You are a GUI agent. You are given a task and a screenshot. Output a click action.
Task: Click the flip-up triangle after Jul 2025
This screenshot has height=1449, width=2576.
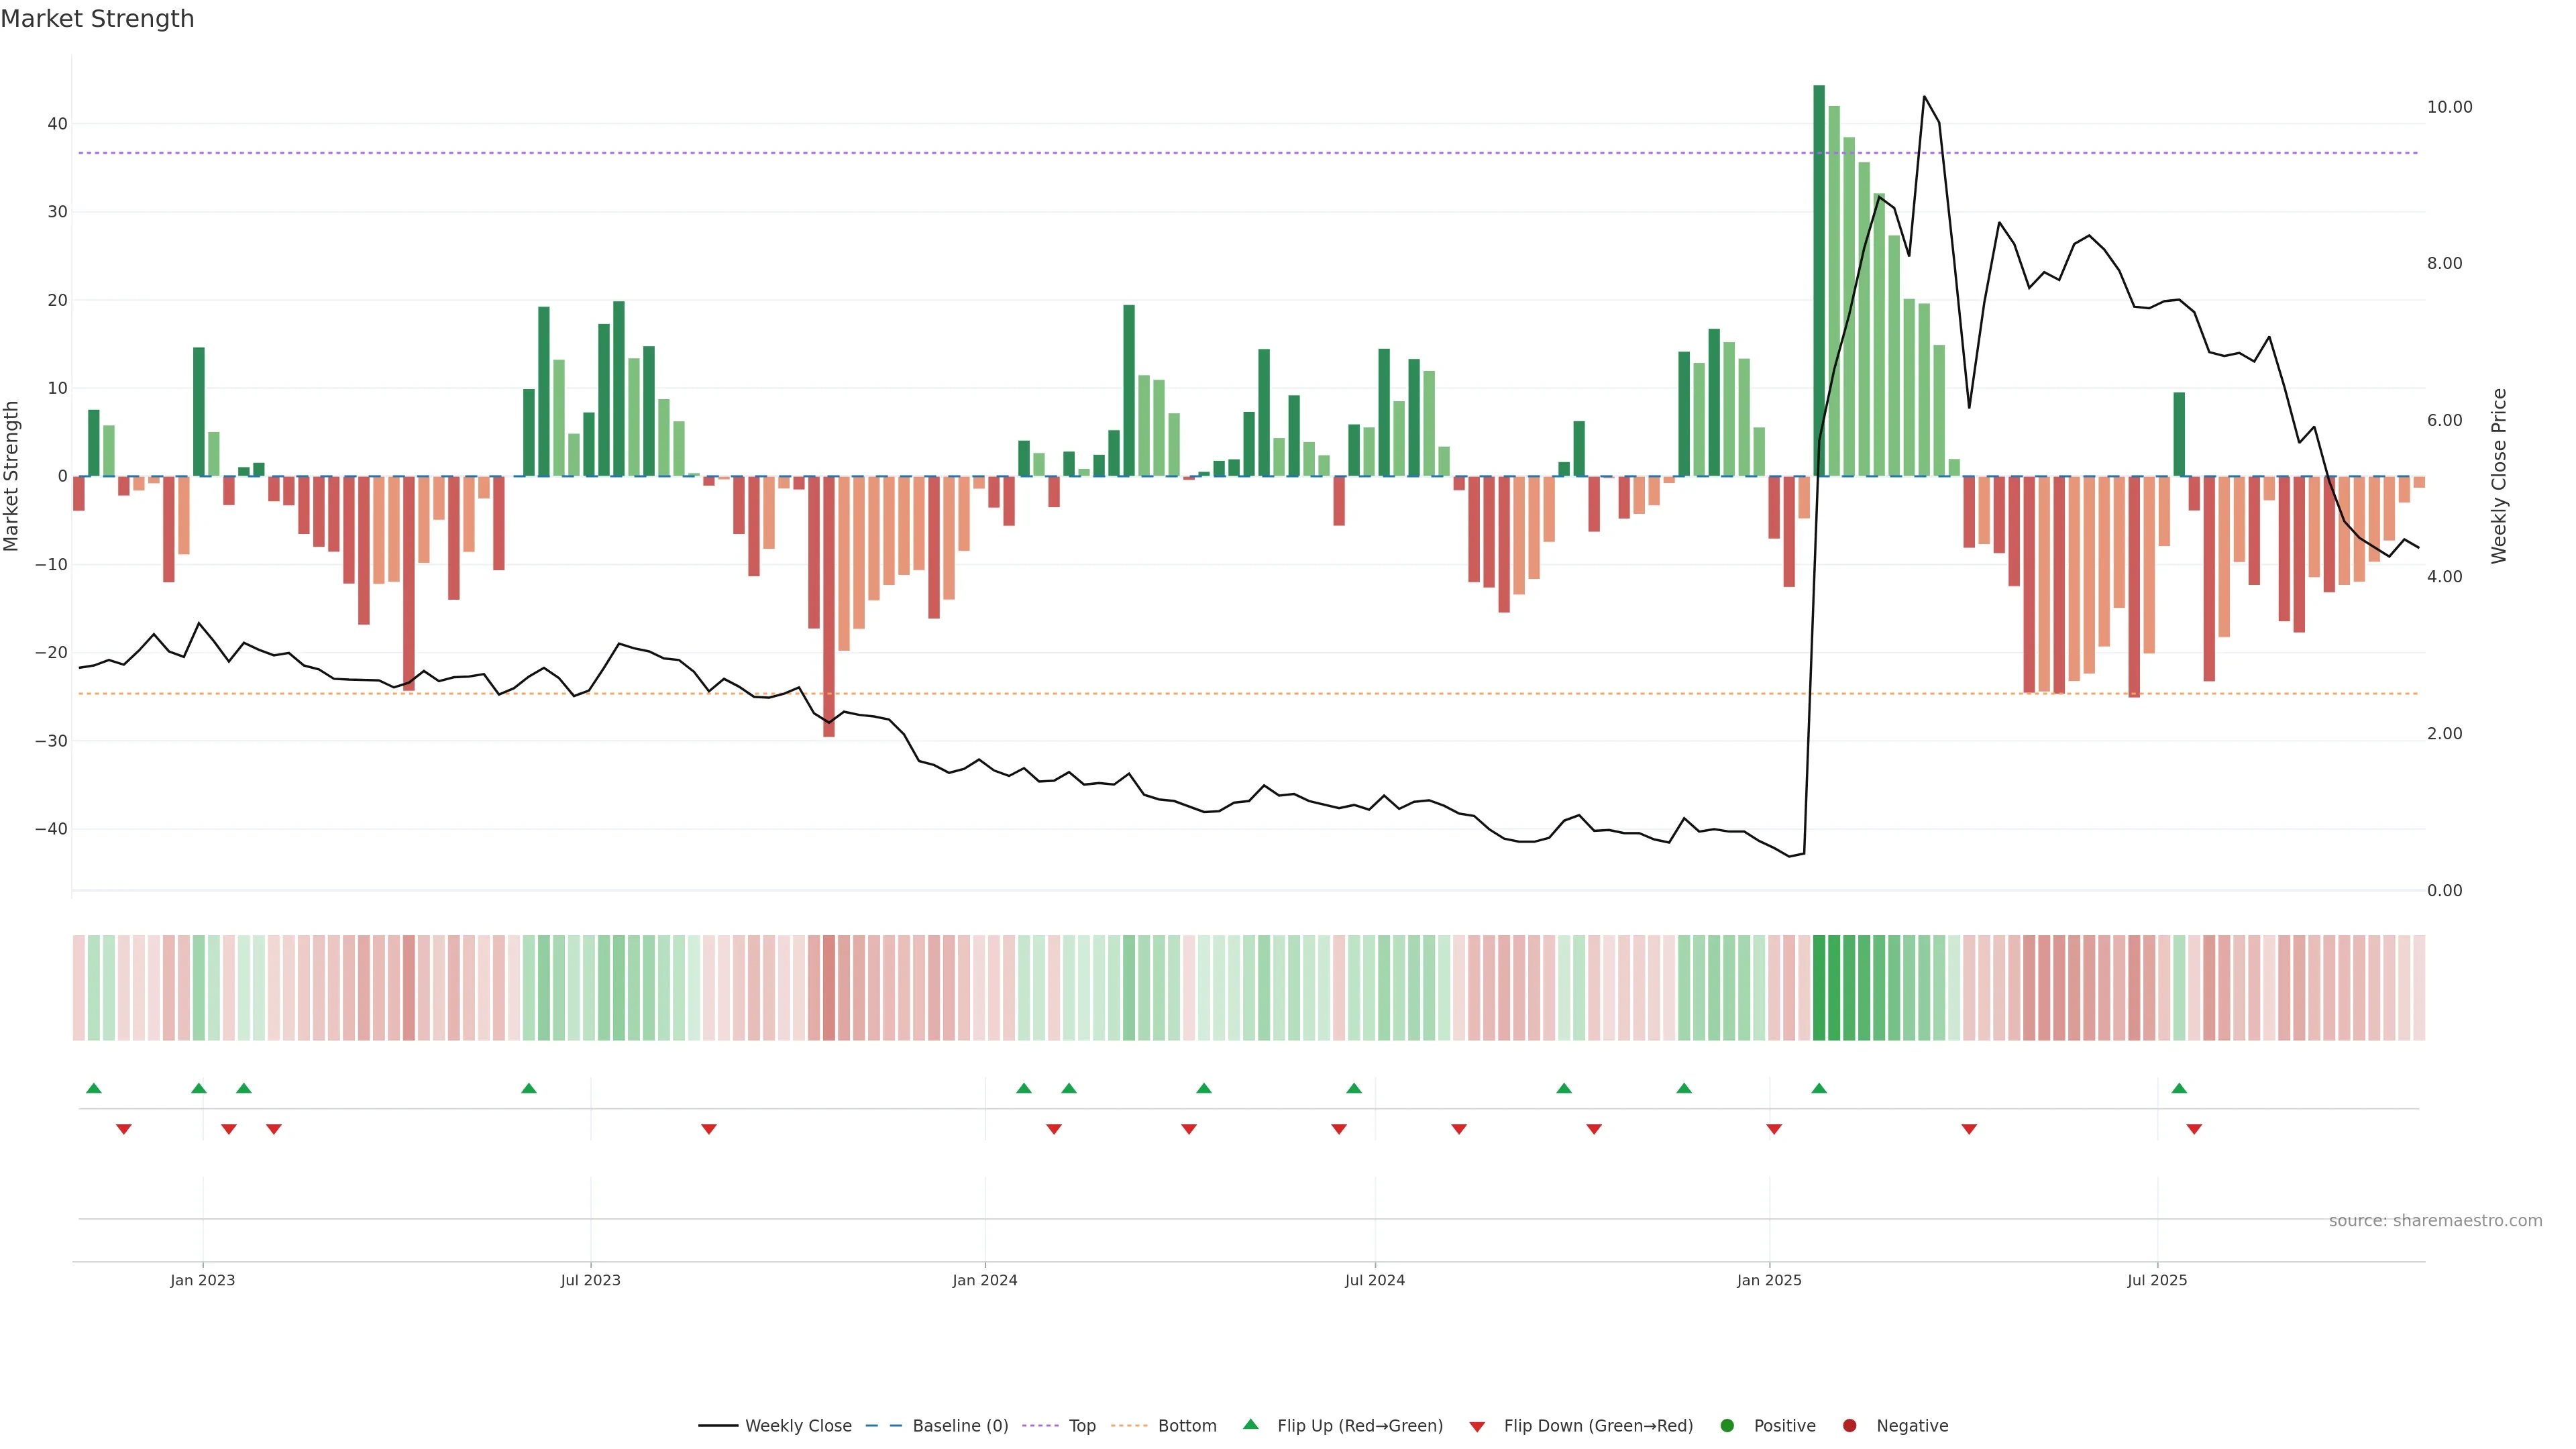[x=2179, y=1088]
